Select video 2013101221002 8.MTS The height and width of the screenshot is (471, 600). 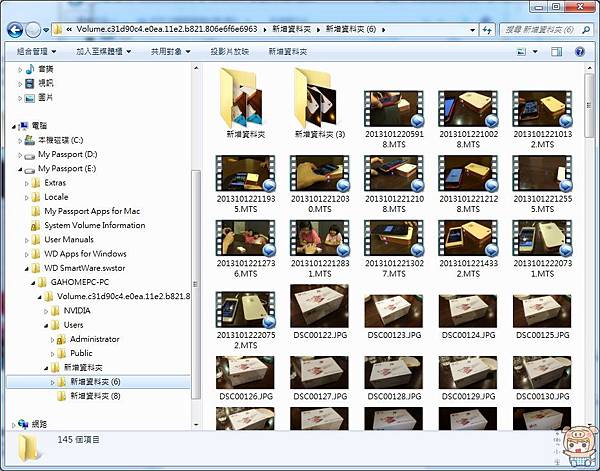468,119
